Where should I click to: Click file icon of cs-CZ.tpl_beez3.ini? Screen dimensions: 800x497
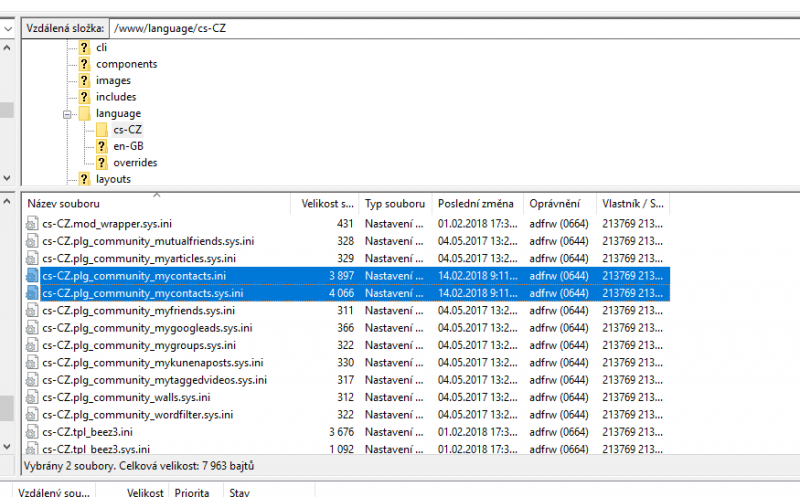click(32, 432)
